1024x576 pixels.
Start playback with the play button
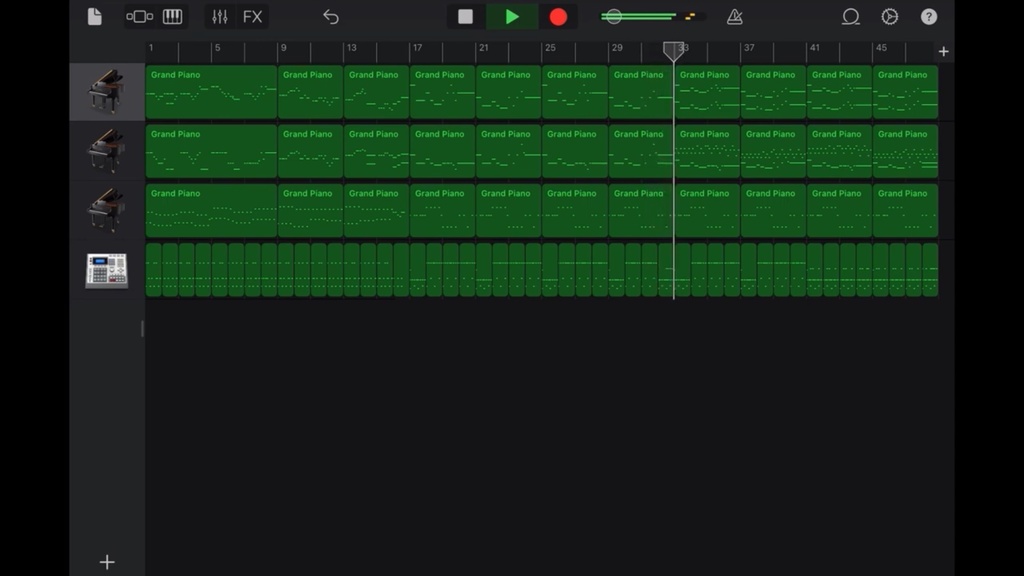coord(513,16)
